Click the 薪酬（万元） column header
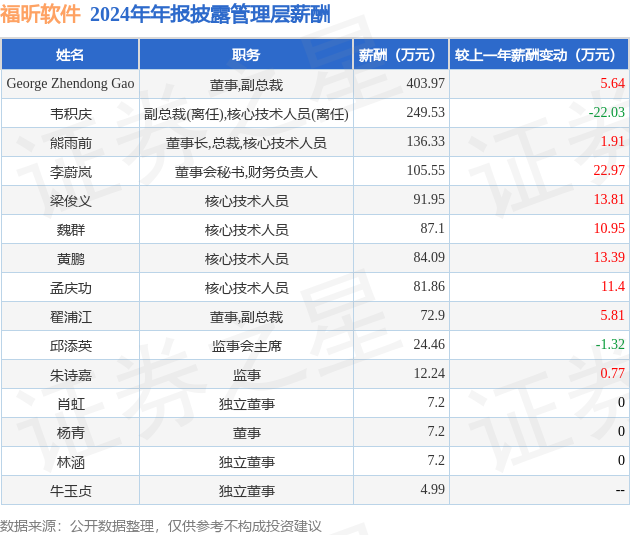This screenshot has width=630, height=535. point(401,55)
